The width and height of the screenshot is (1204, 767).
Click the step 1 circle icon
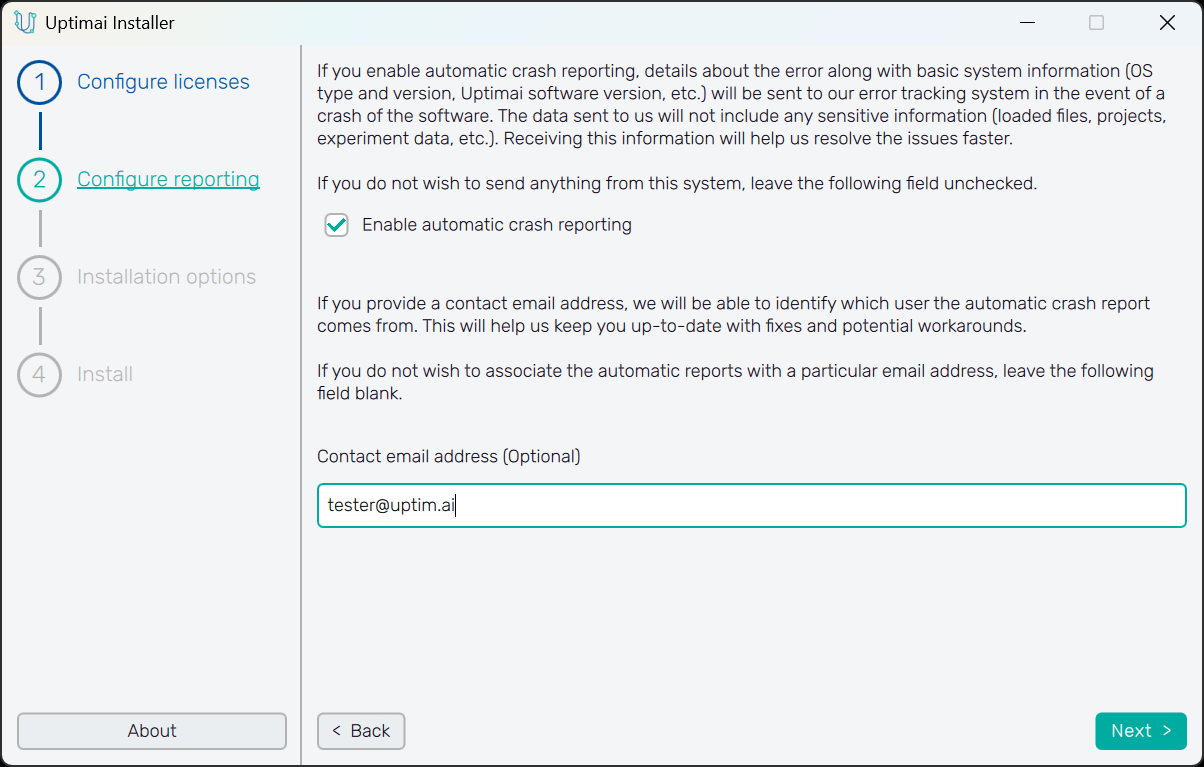click(x=40, y=82)
